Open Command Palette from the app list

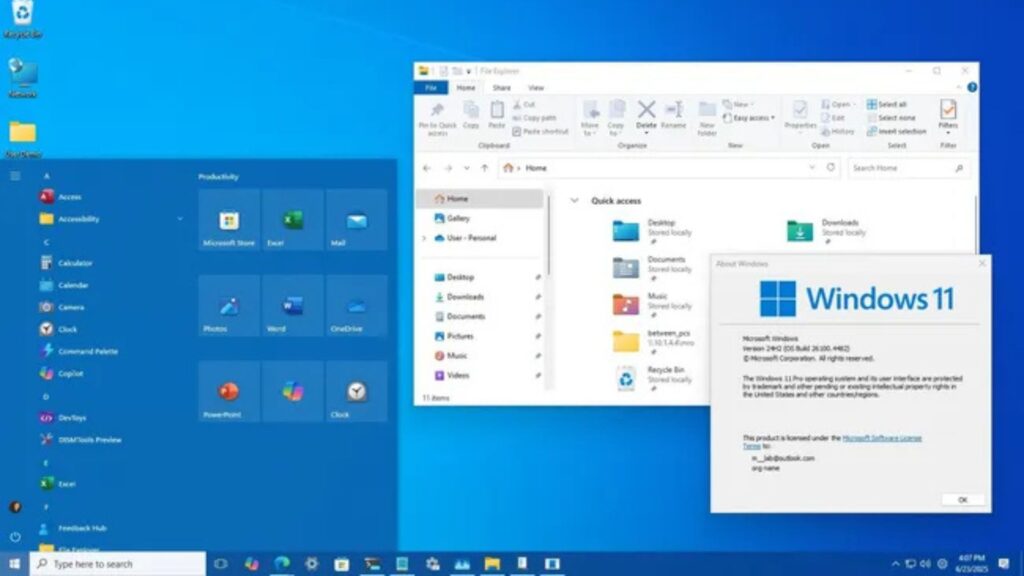(x=87, y=351)
